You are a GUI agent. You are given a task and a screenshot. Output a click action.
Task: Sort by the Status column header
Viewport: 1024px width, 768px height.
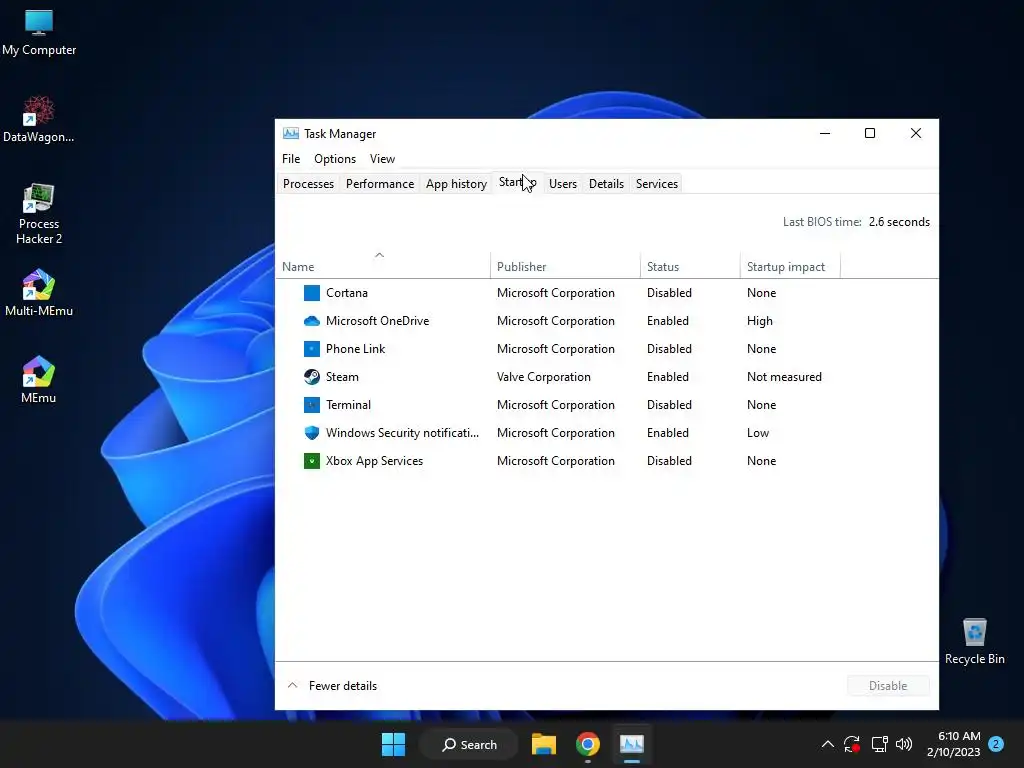pos(690,266)
